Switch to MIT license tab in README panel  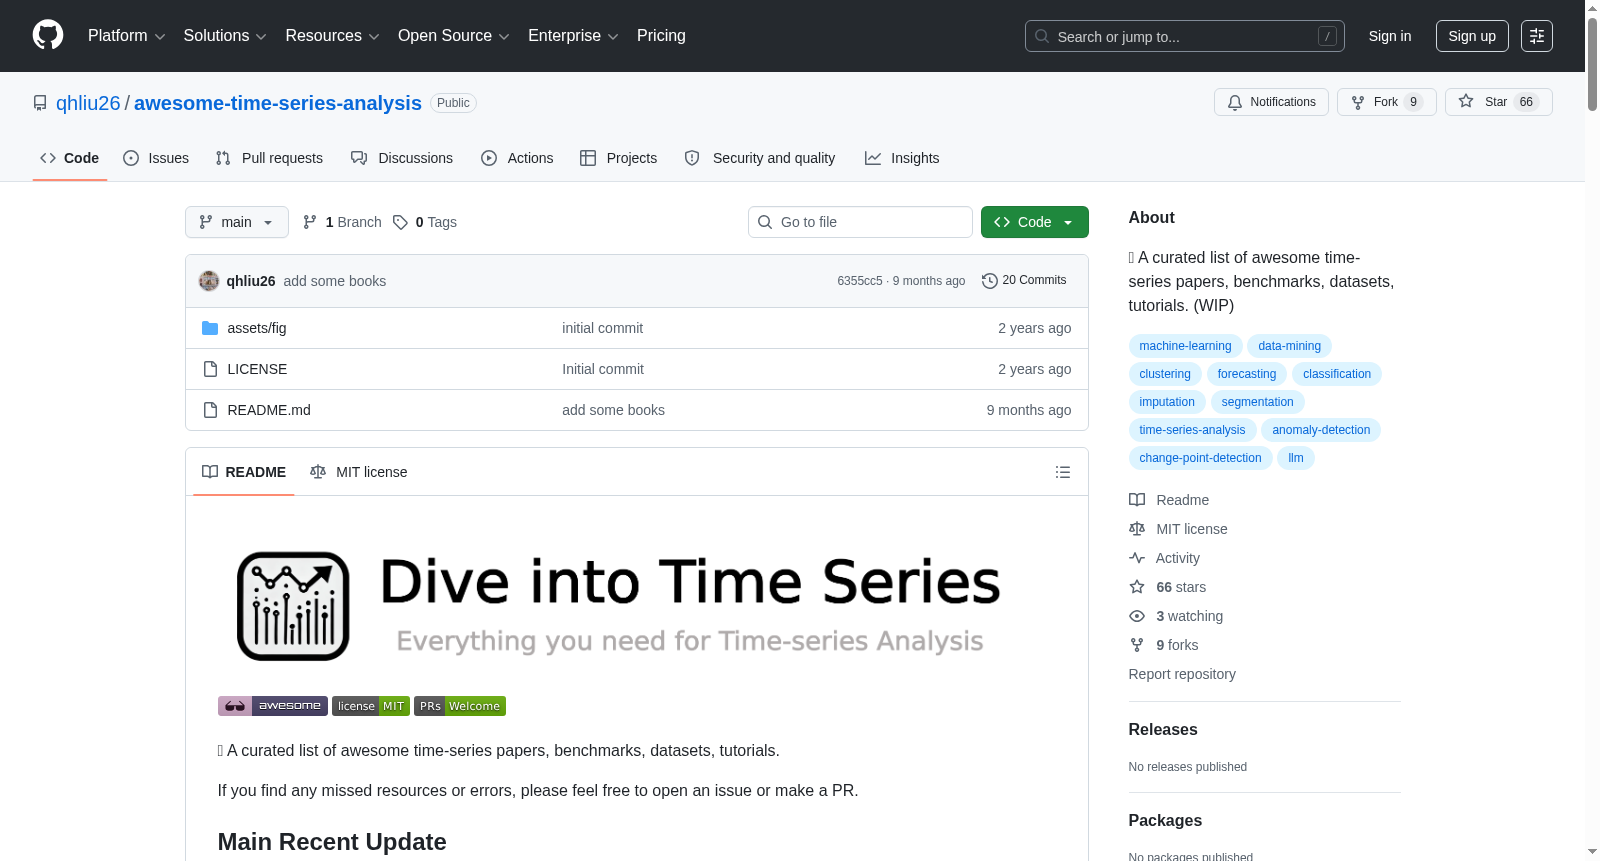pyautogui.click(x=359, y=472)
